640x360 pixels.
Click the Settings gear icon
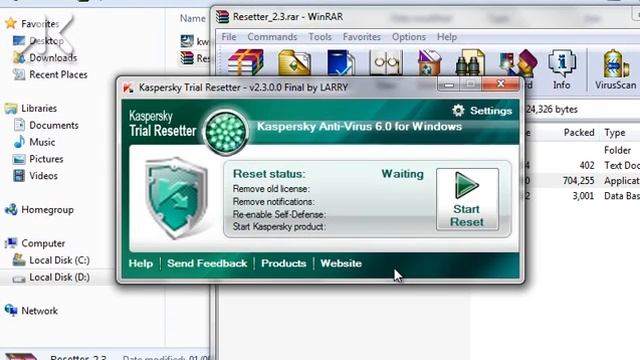pyautogui.click(x=458, y=111)
